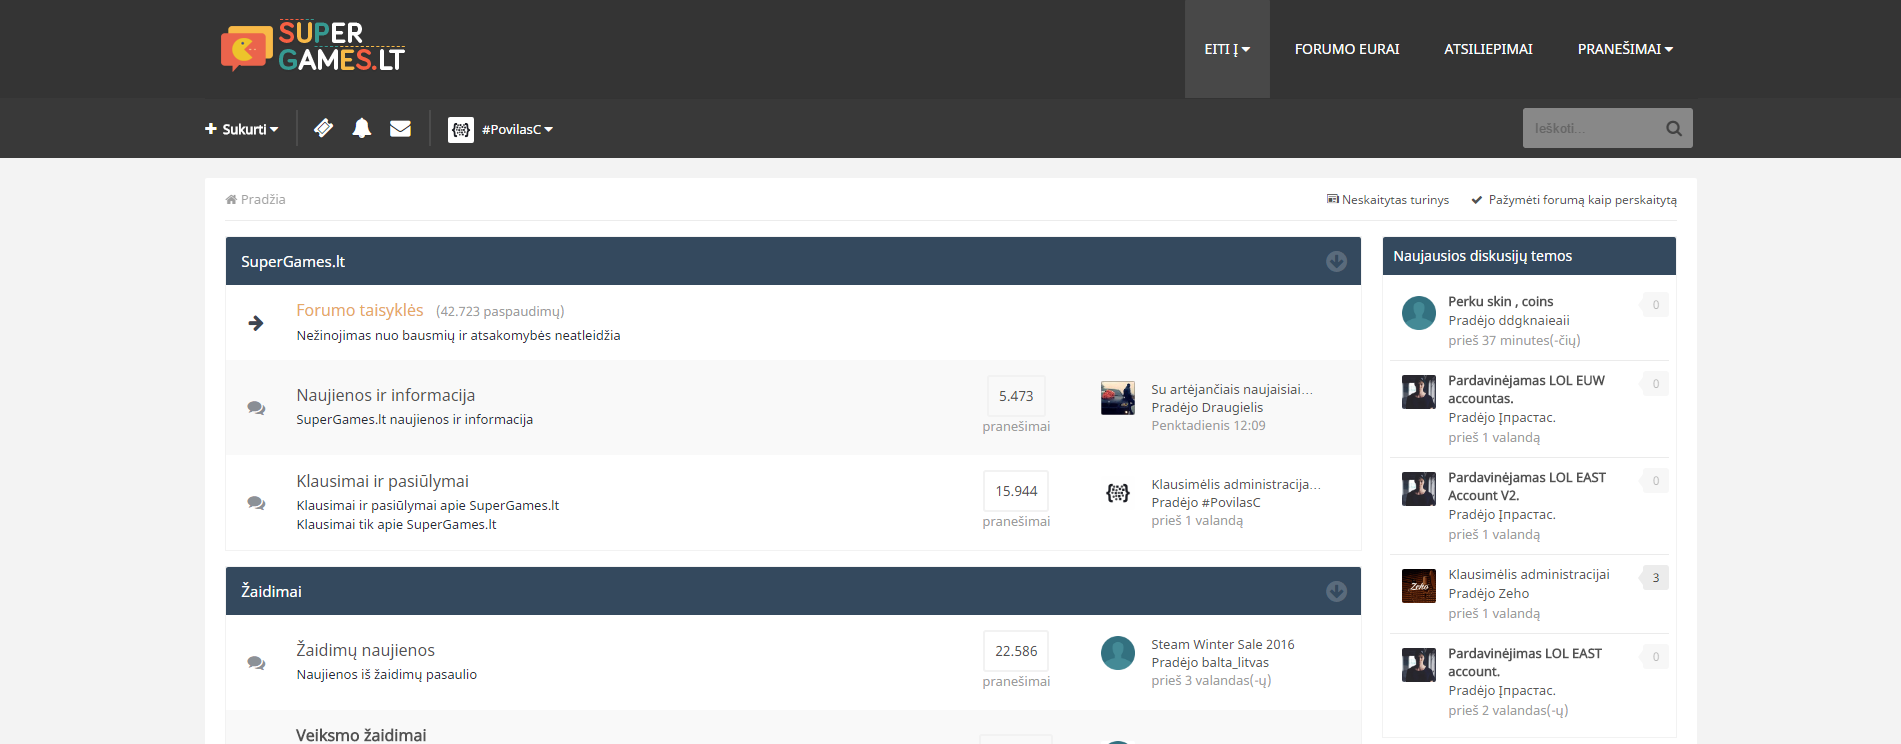Image resolution: width=1901 pixels, height=744 pixels.
Task: Open balta_litvas profile link
Action: click(x=1235, y=662)
